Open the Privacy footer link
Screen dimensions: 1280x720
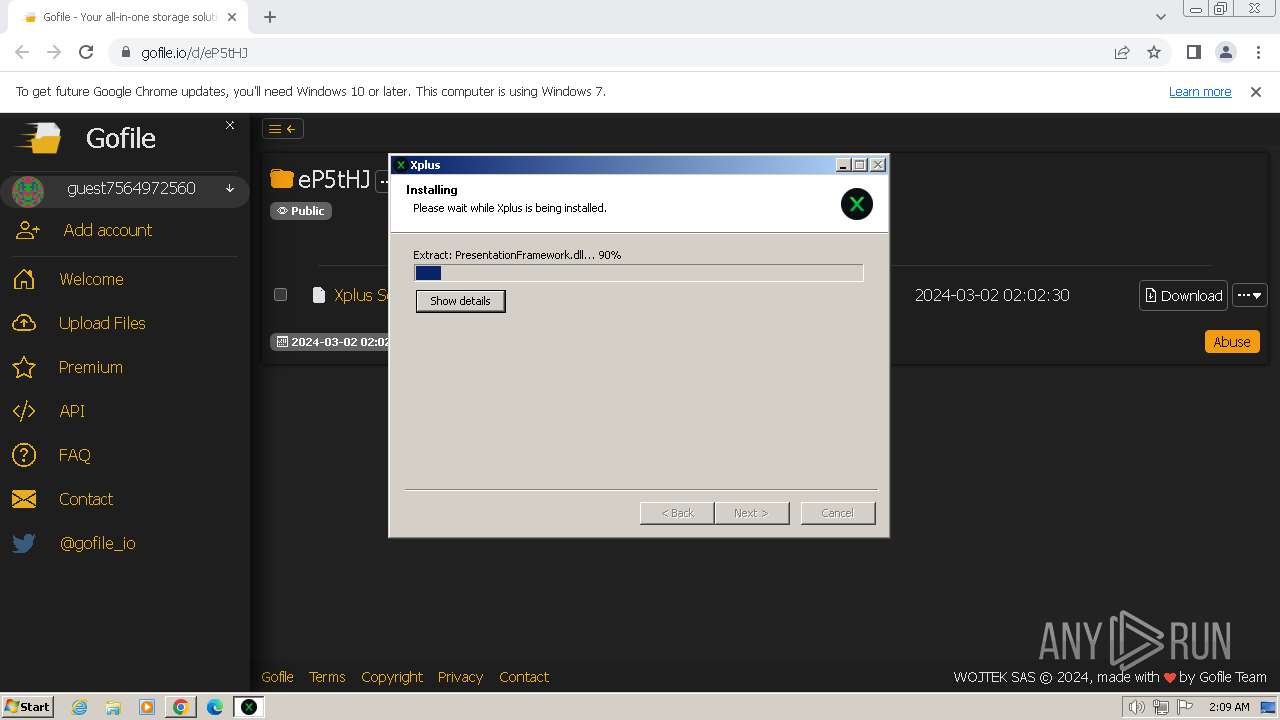click(x=460, y=677)
